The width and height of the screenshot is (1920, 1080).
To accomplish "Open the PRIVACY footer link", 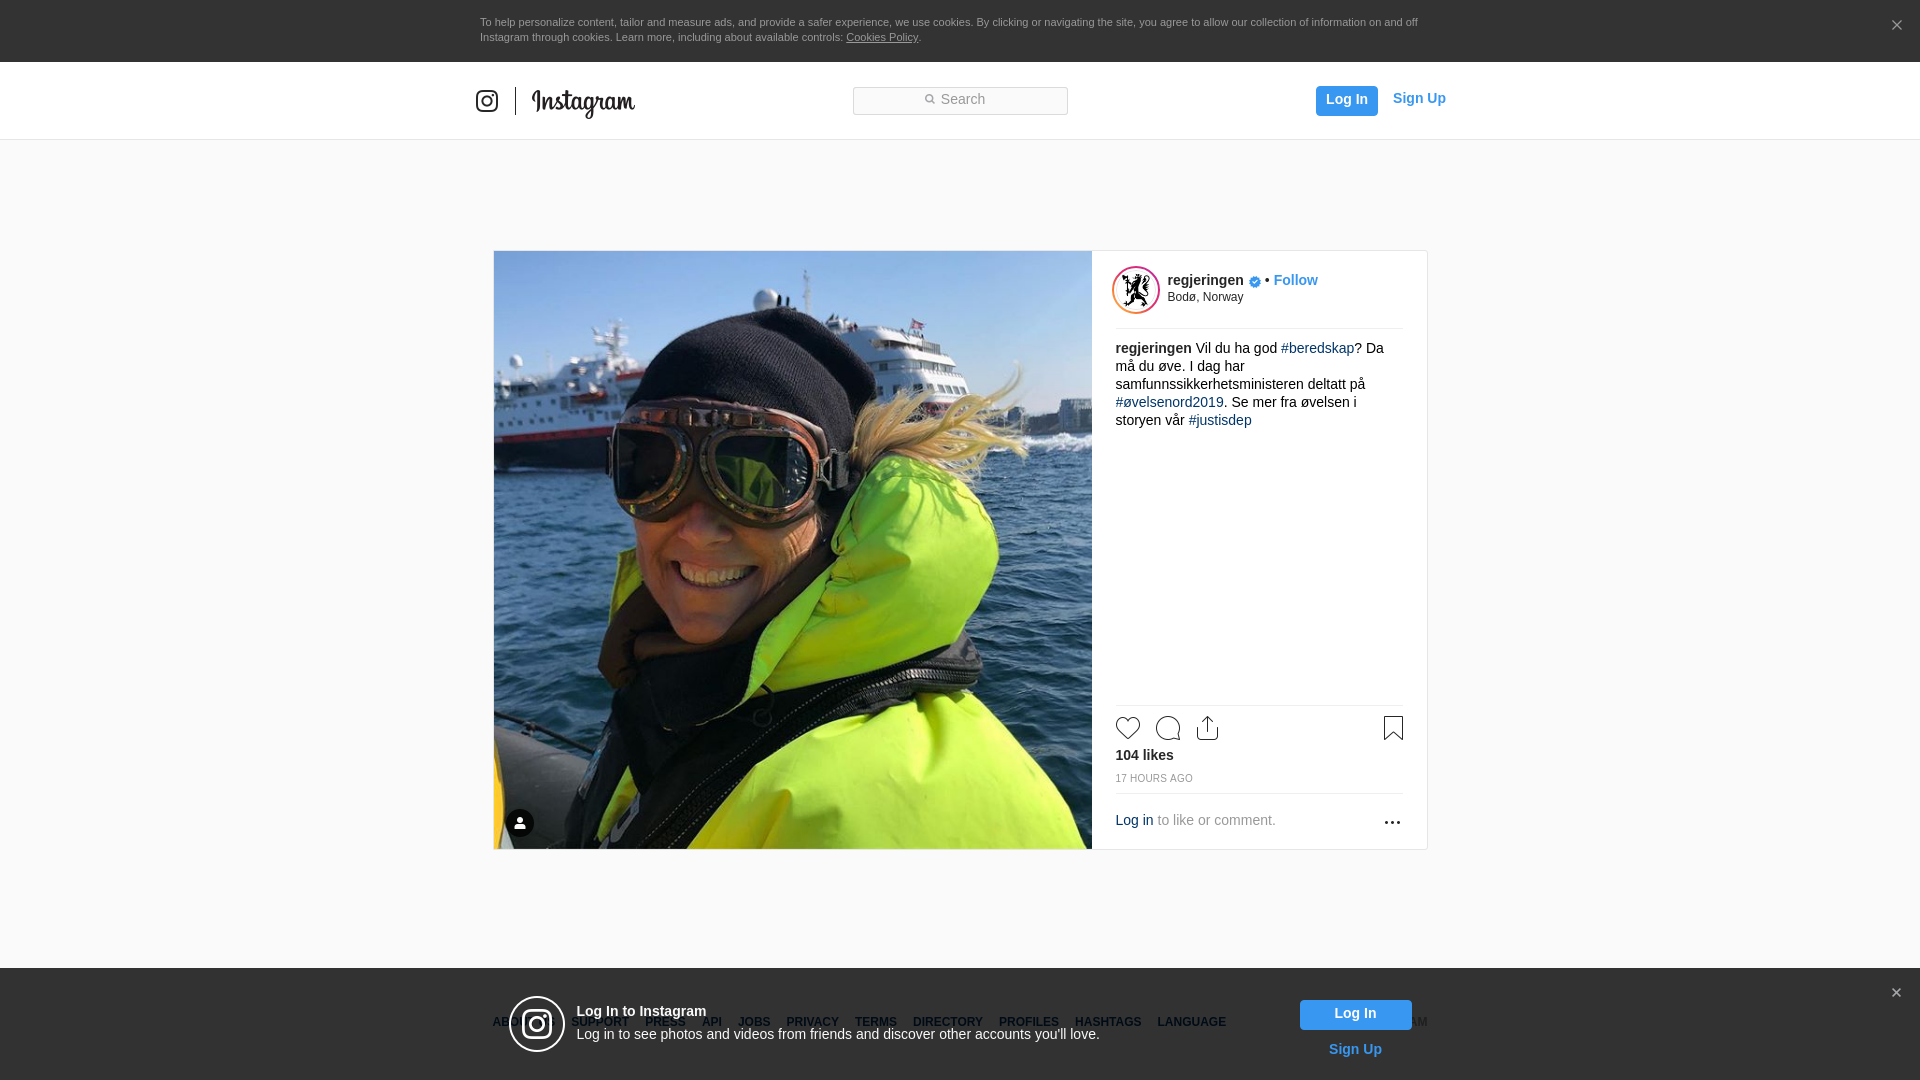I will (812, 1022).
